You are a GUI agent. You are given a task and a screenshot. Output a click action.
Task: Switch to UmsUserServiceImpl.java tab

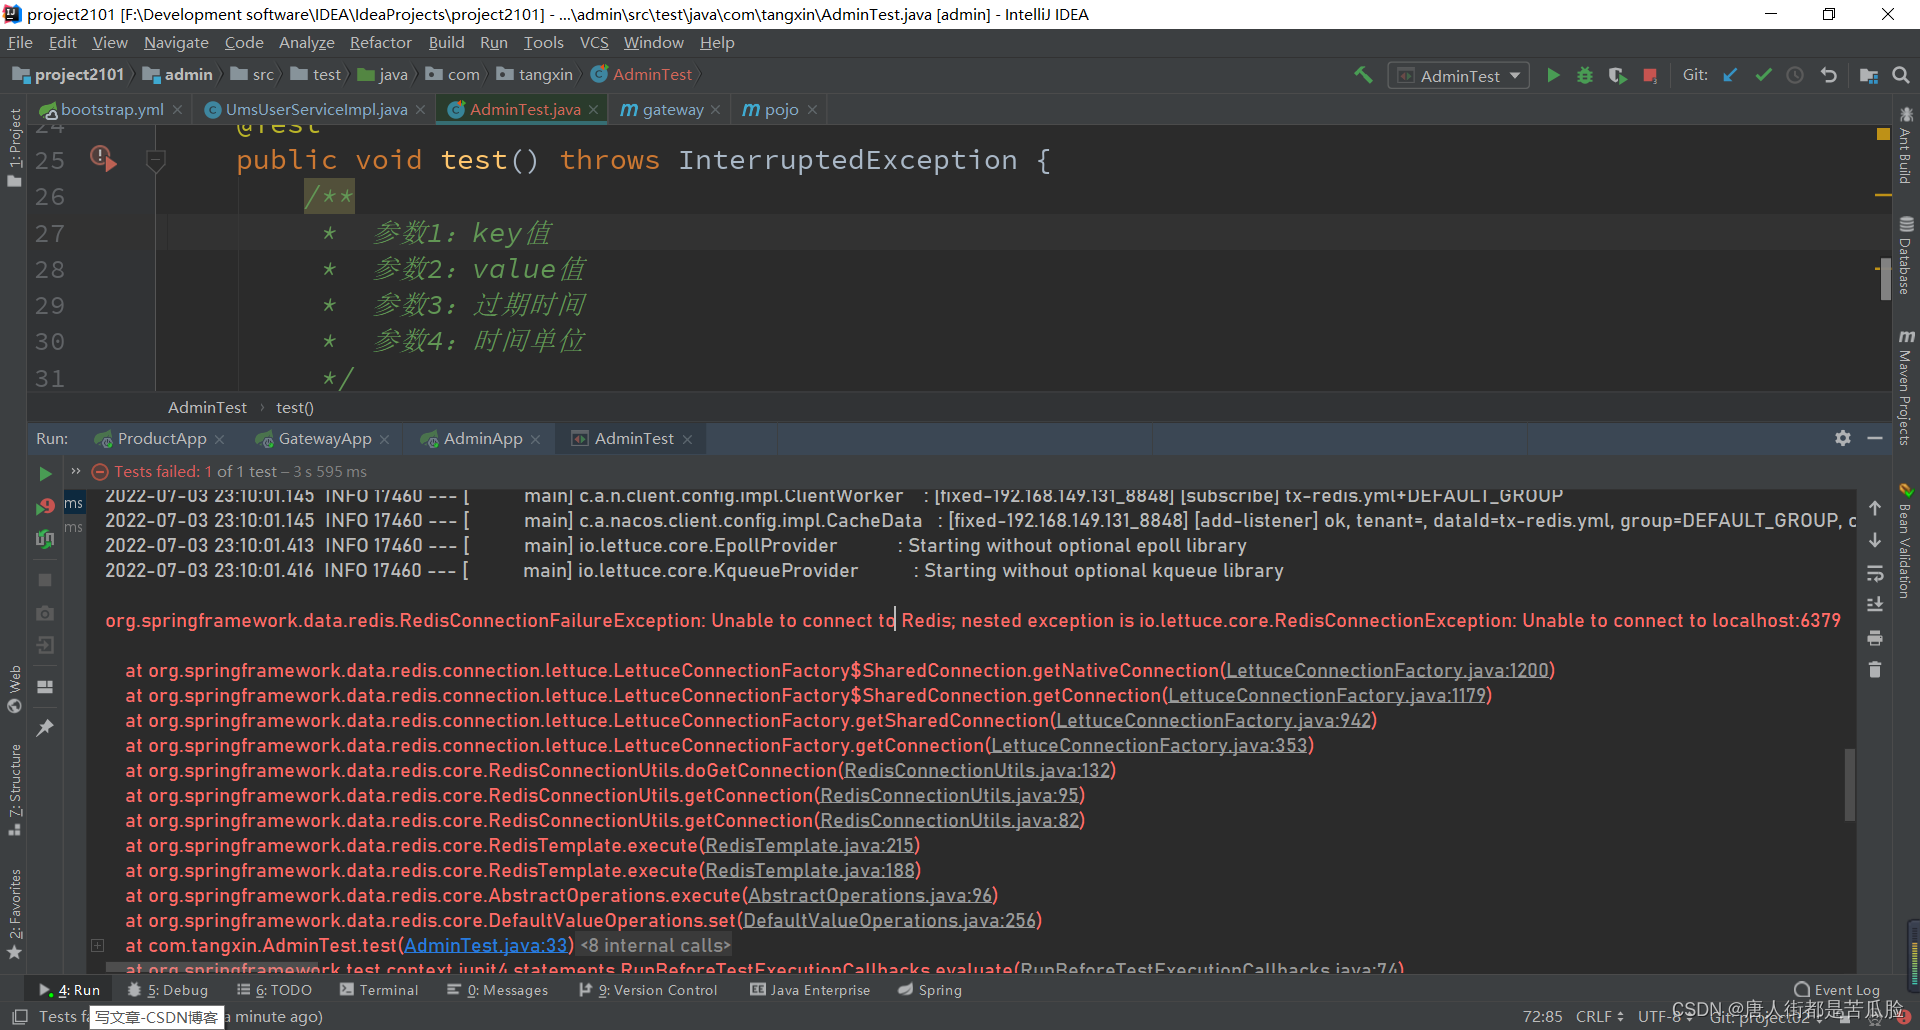(x=316, y=109)
